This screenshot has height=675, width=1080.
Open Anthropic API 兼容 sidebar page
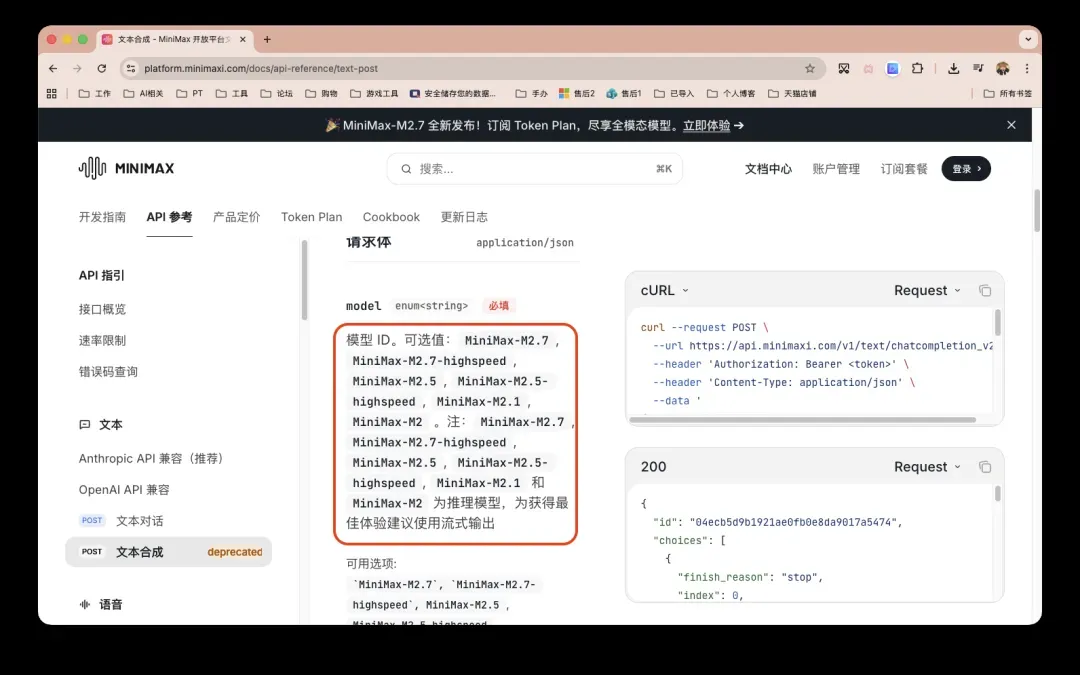[x=151, y=459]
